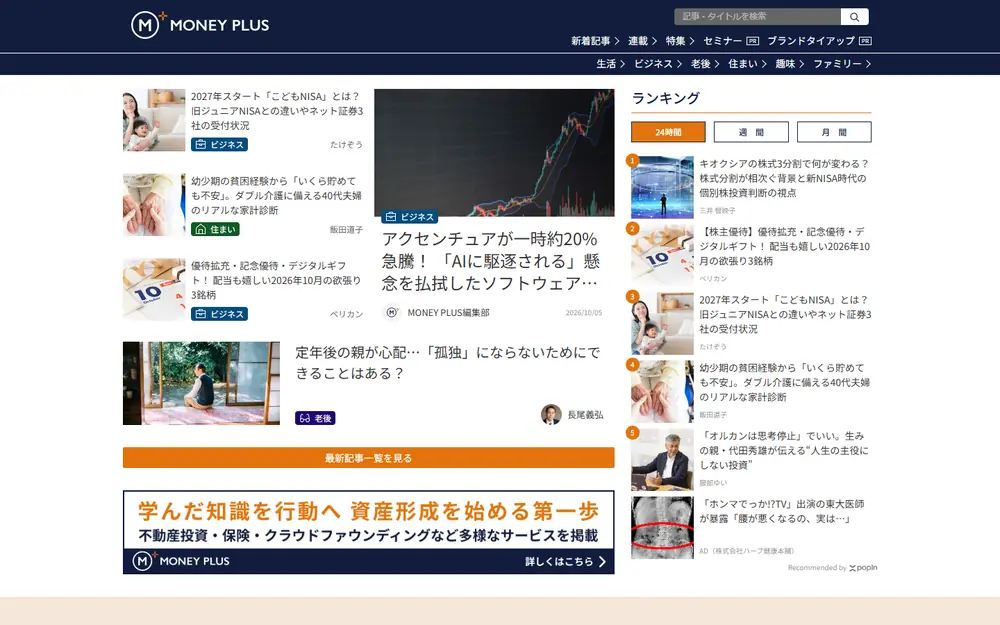Image resolution: width=1000 pixels, height=625 pixels.
Task: Click the MONEY PLUS logo in header
Action: pos(200,25)
